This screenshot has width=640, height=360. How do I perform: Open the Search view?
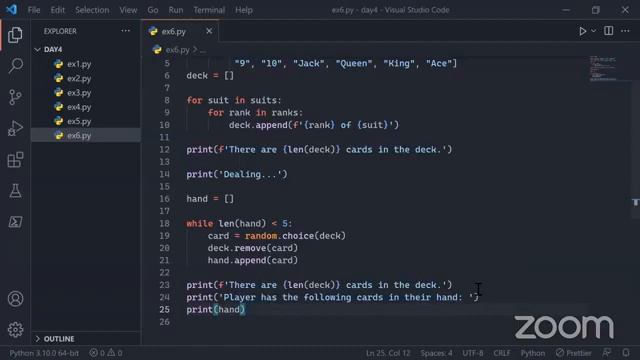(x=15, y=65)
